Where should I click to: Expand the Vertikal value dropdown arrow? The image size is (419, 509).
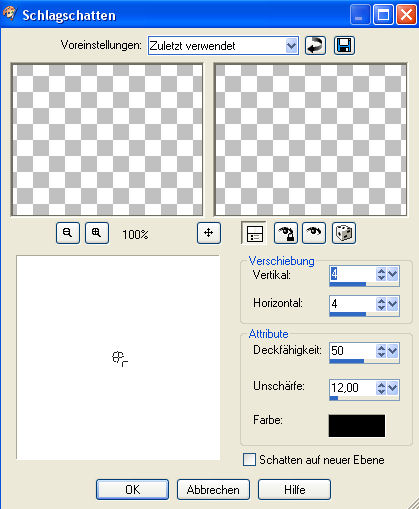(x=393, y=274)
